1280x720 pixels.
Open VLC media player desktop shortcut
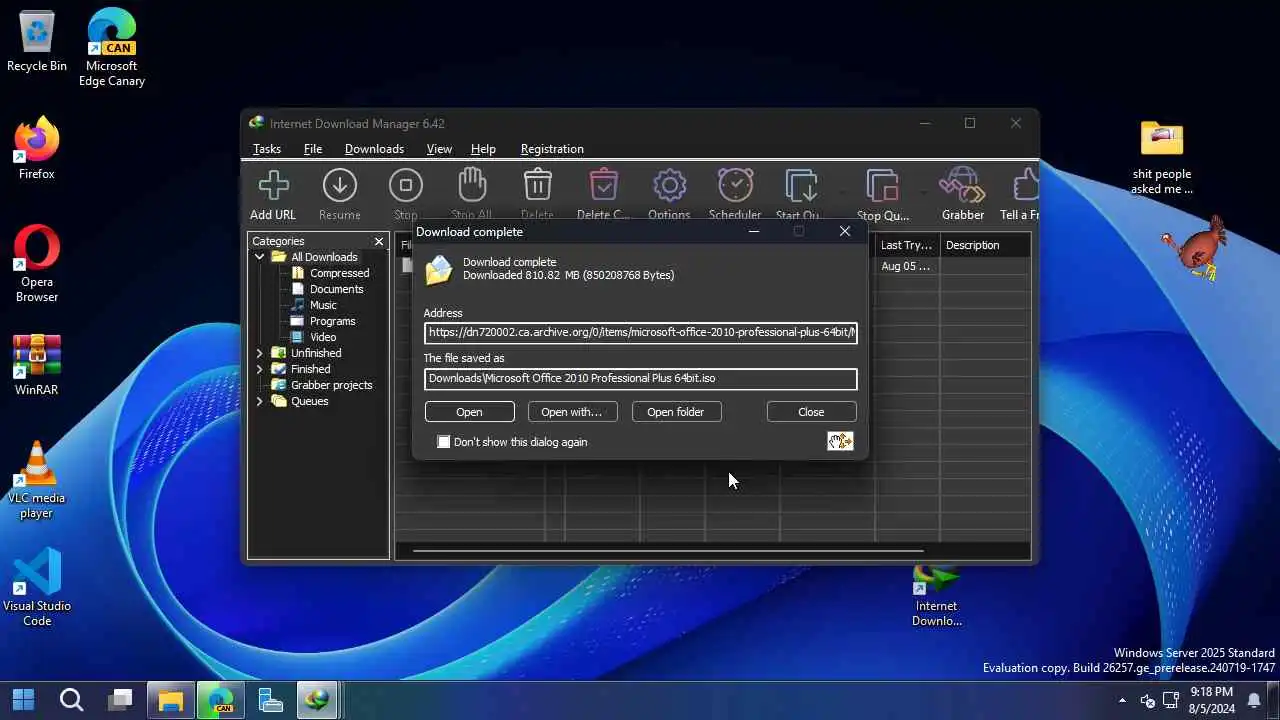pos(37,480)
